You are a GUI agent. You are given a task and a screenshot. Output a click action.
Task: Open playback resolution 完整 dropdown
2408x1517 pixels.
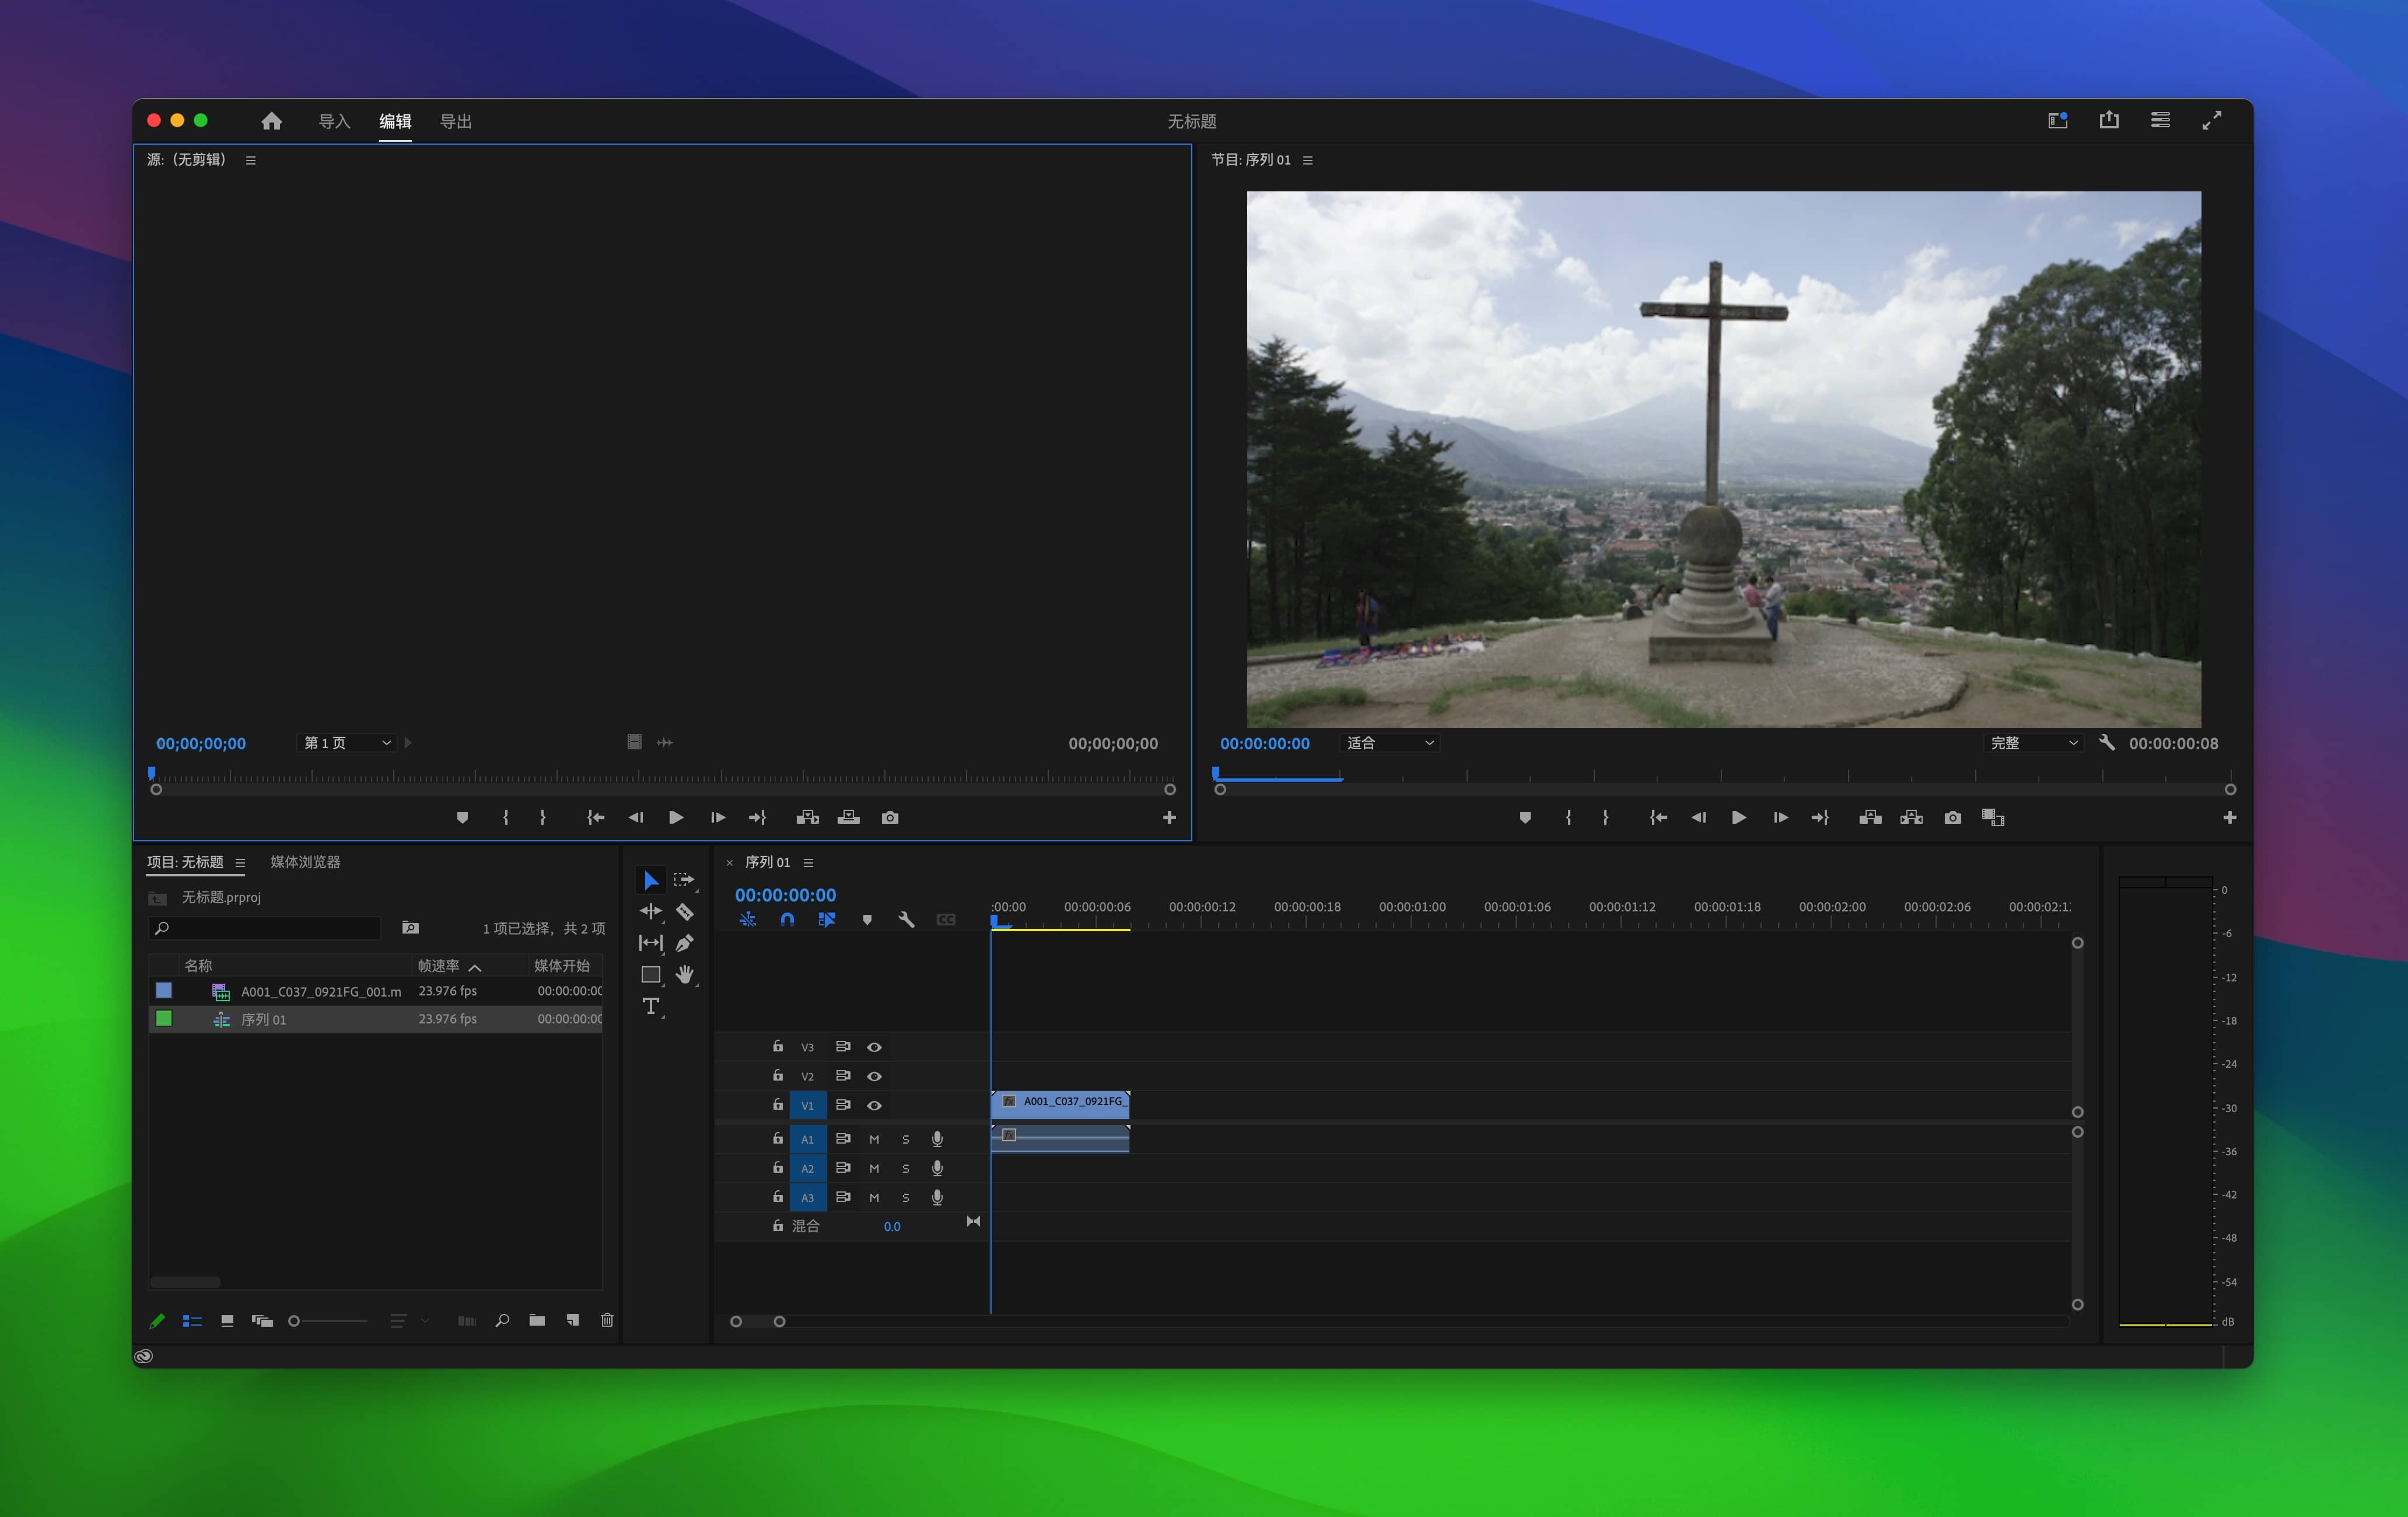(x=2033, y=743)
